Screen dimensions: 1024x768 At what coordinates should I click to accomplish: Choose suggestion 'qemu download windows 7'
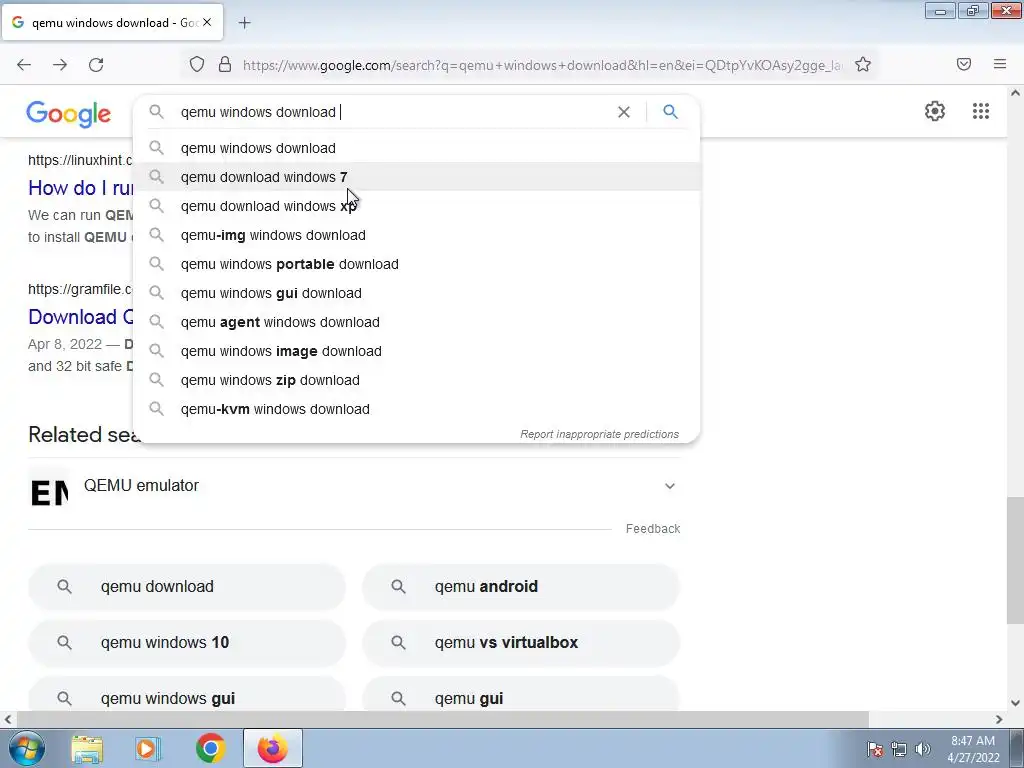coord(417,177)
